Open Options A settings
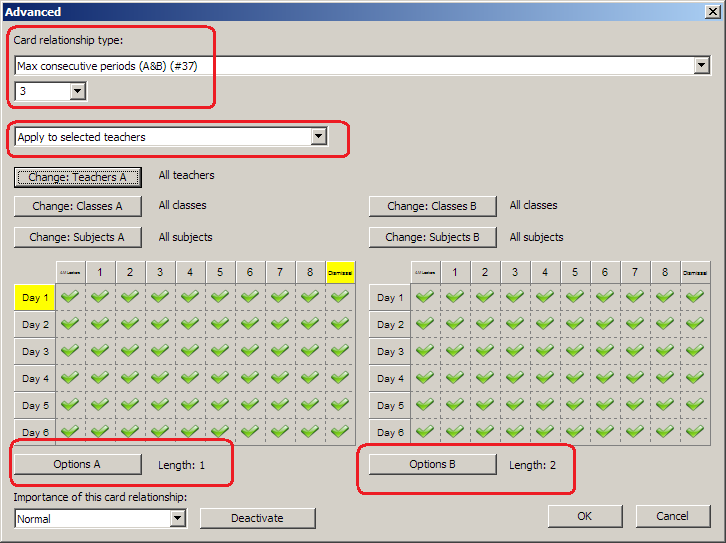The height and width of the screenshot is (543, 726). [77, 464]
